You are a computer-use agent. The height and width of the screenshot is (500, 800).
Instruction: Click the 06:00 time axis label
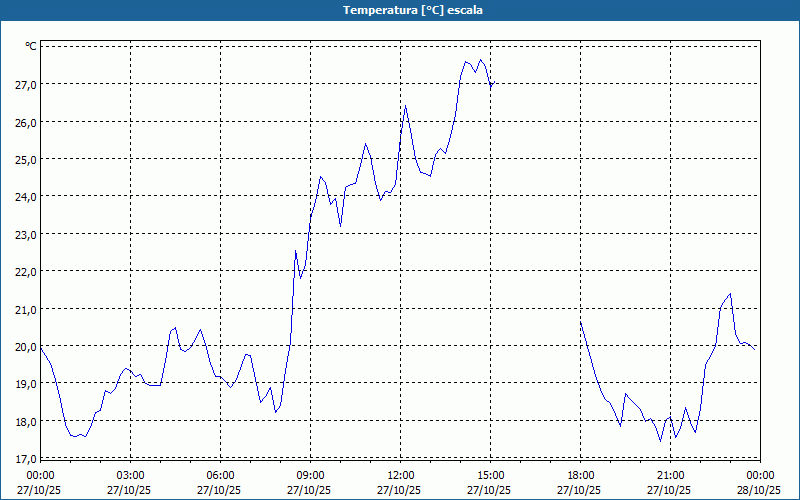click(220, 475)
